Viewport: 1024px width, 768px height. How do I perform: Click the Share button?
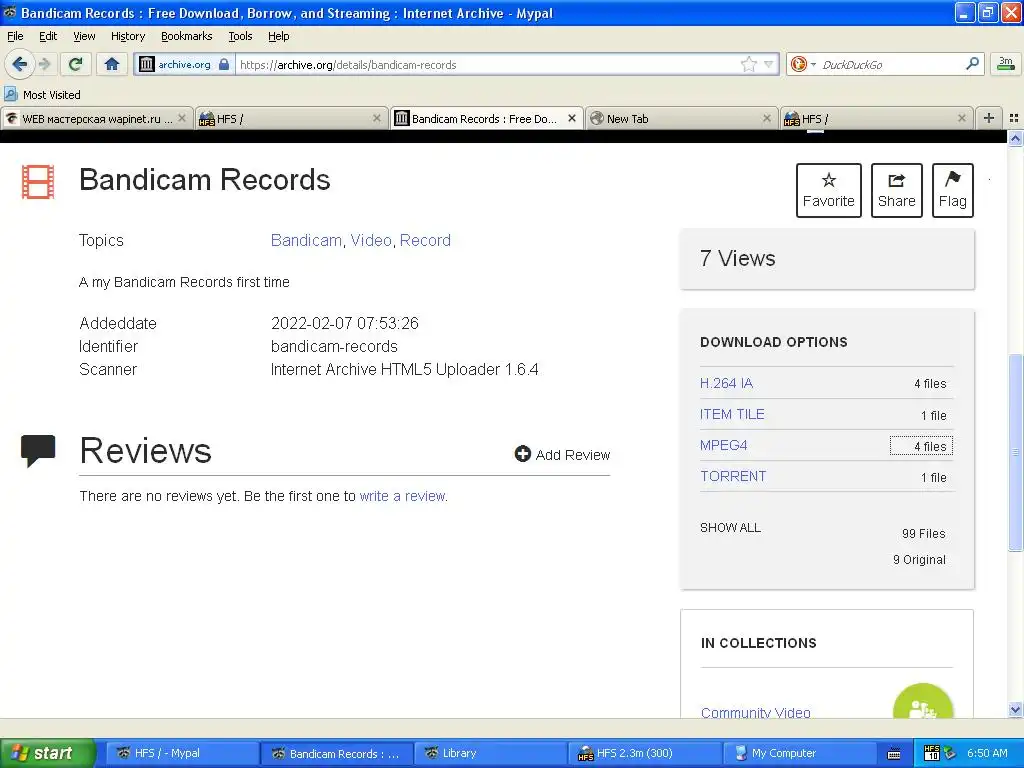896,190
